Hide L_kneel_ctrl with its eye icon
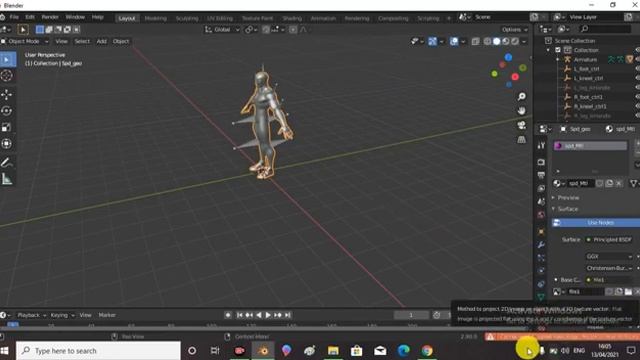This screenshot has width=640, height=360. pyautogui.click(x=637, y=78)
